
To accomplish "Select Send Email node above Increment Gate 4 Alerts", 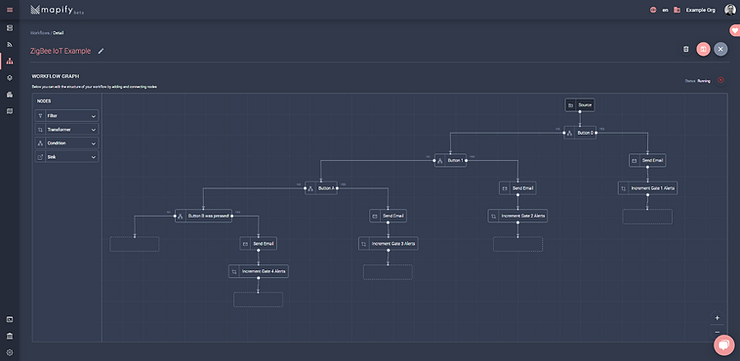I will pos(258,243).
